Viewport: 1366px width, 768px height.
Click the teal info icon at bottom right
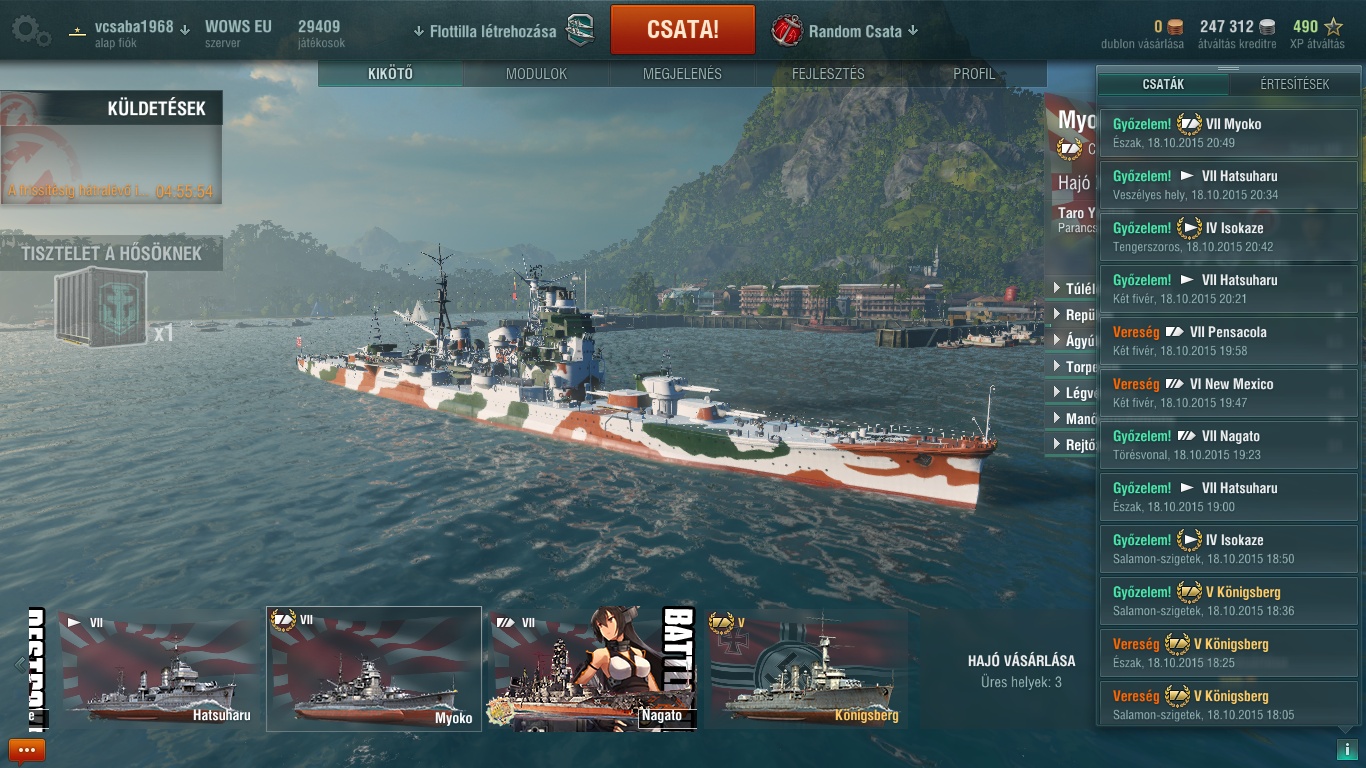coord(1344,749)
